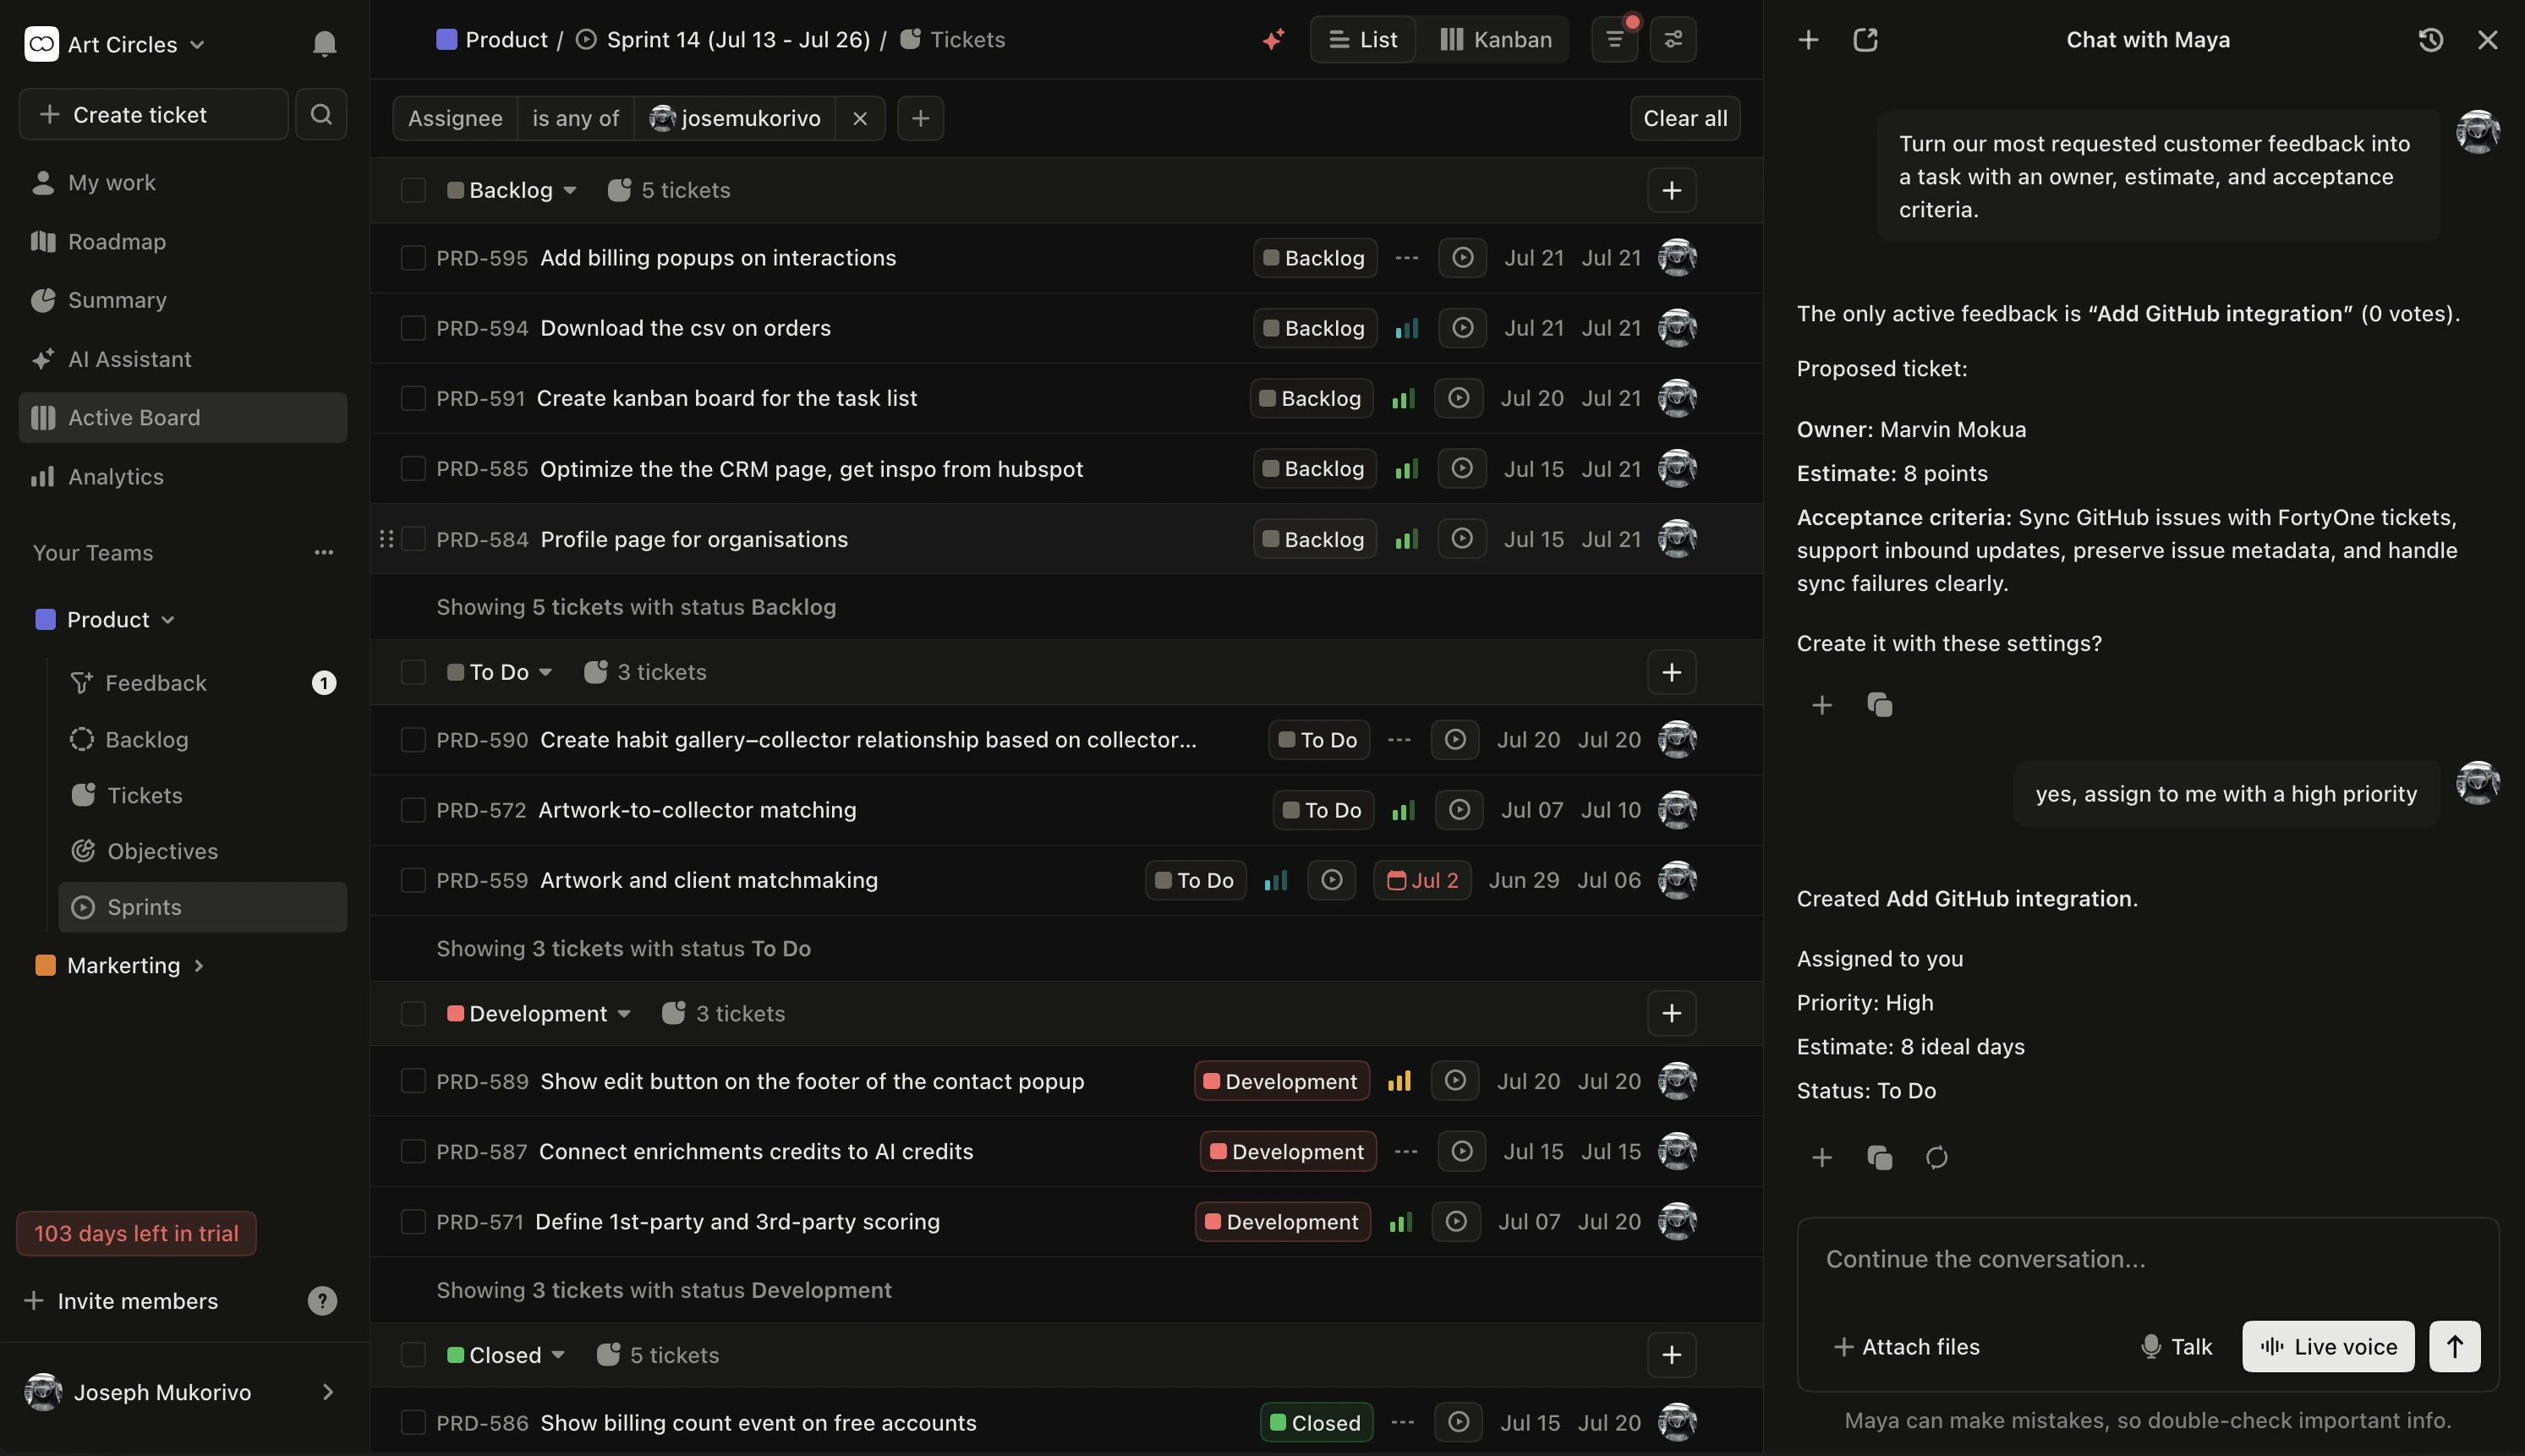
Task: Open ticket PRD-584 Profile page for organisations
Action: 694,539
